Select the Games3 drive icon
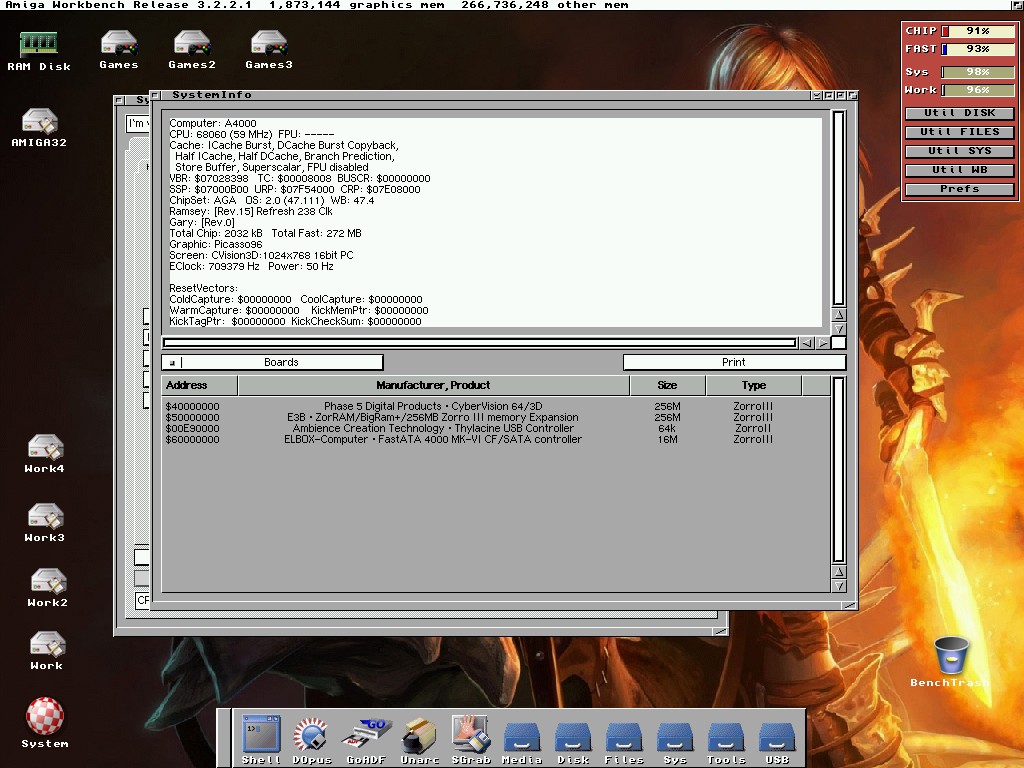Image resolution: width=1024 pixels, height=768 pixels. point(268,50)
